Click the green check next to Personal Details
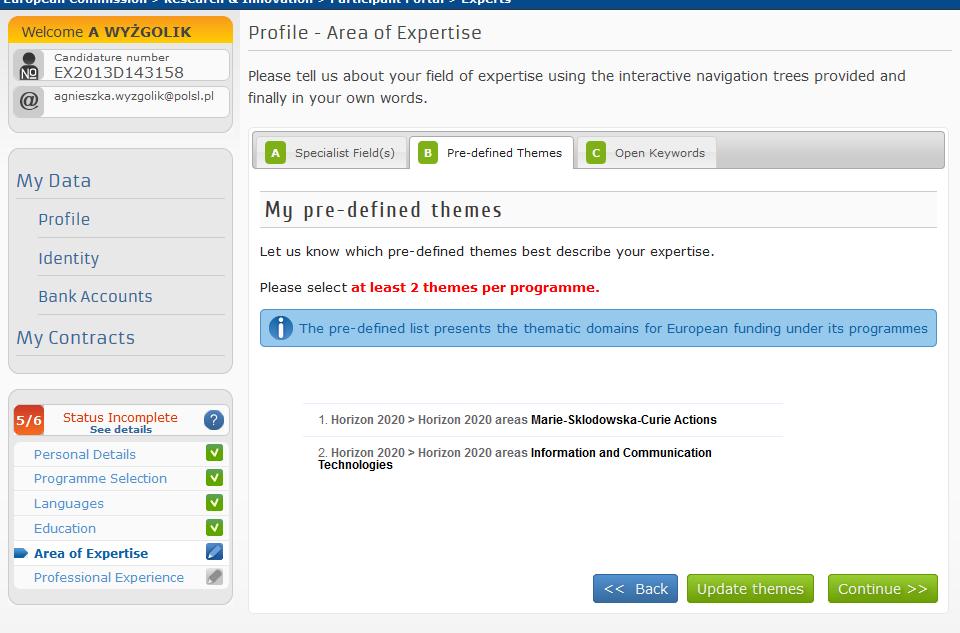 click(214, 453)
